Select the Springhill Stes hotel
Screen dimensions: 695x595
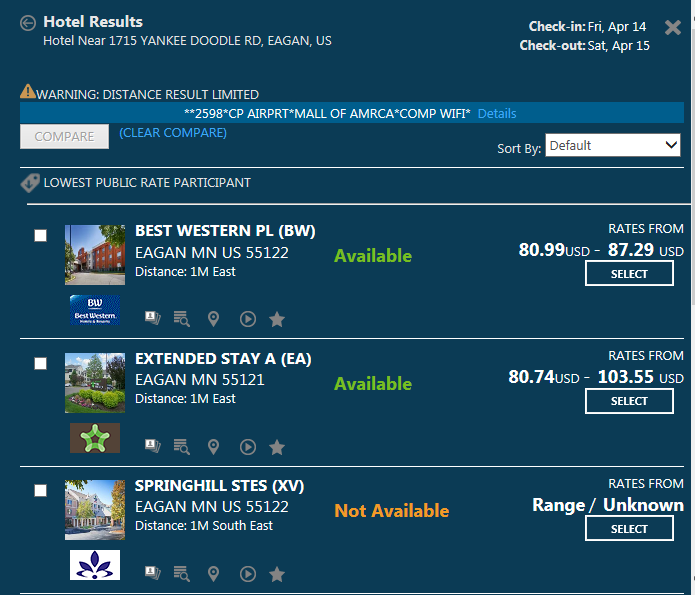tap(629, 528)
